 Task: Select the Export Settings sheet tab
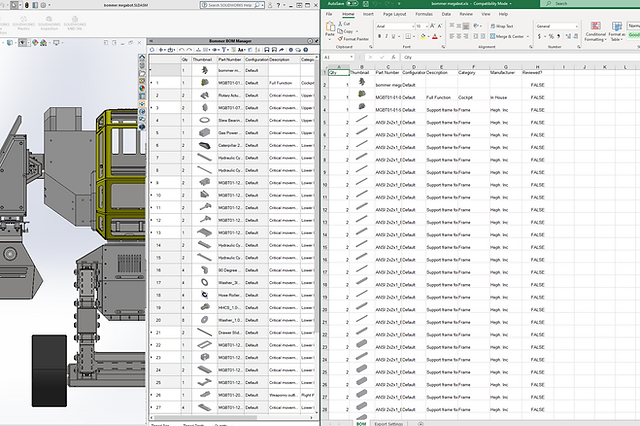tap(388, 424)
